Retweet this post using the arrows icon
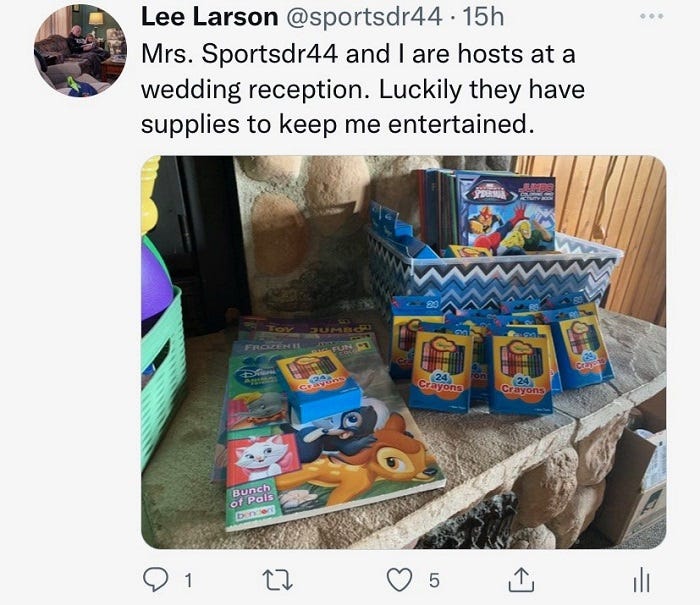This screenshot has height=605, width=700. coord(277,580)
